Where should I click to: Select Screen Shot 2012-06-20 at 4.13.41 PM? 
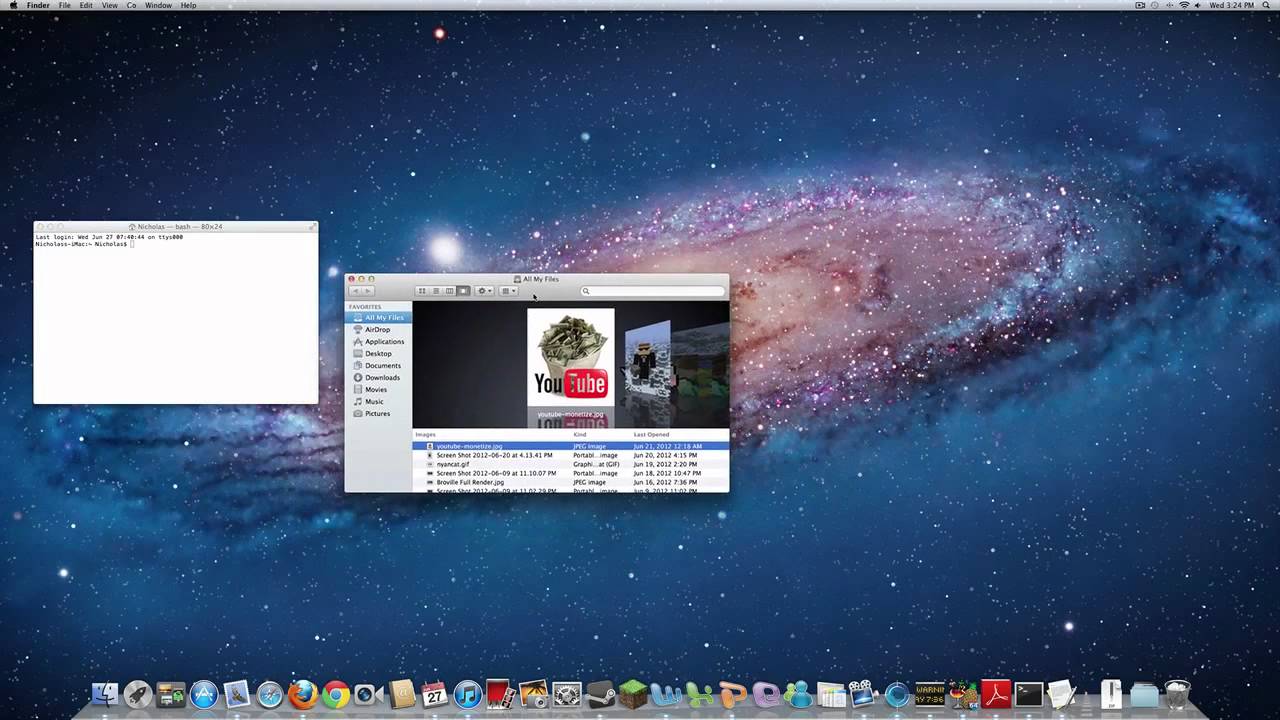[x=571, y=455]
